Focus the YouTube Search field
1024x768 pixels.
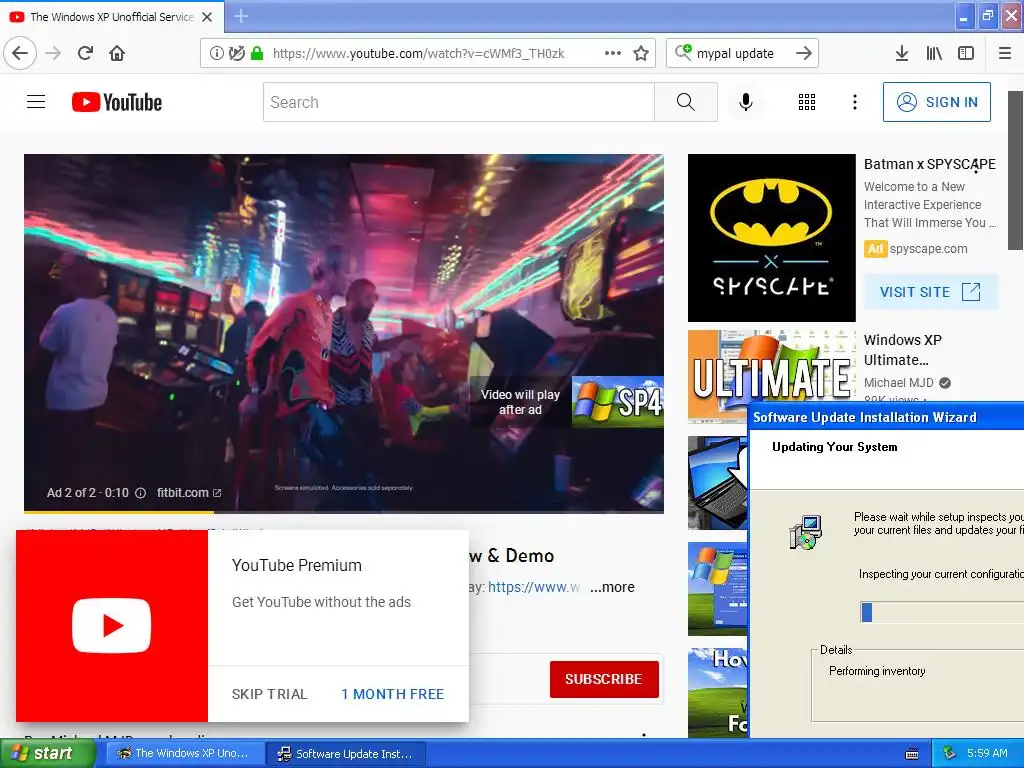click(x=458, y=102)
